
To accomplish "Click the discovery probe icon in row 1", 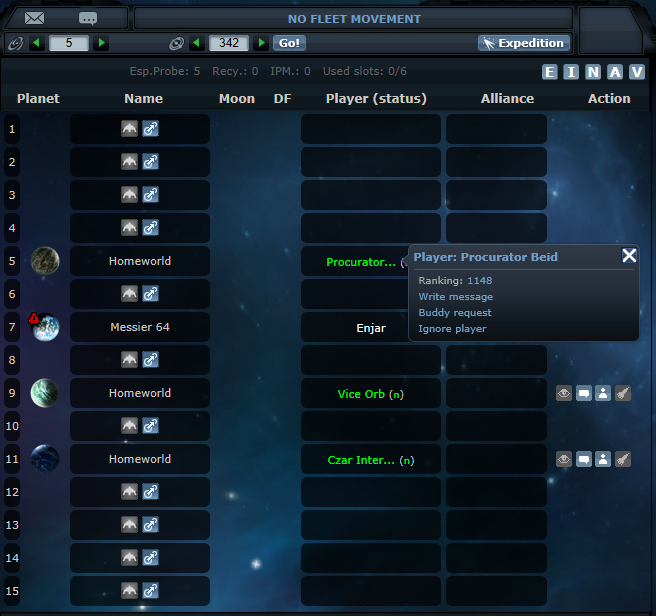I will pyautogui.click(x=151, y=128).
